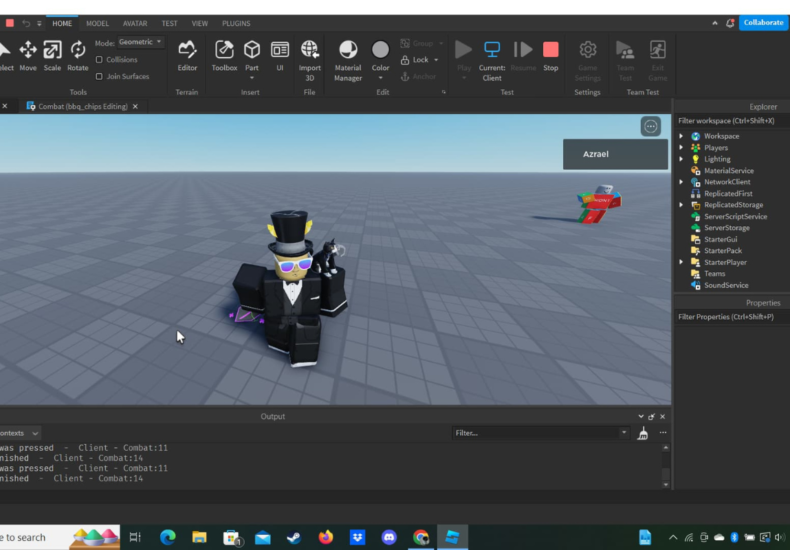The image size is (790, 550).
Task: Select Teams in Explorer
Action: tap(714, 273)
